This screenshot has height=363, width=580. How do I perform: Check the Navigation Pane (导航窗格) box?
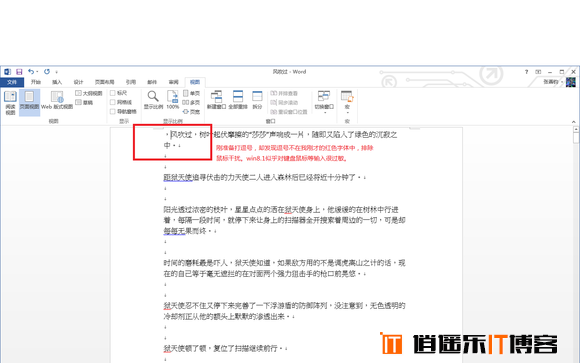tap(112, 111)
